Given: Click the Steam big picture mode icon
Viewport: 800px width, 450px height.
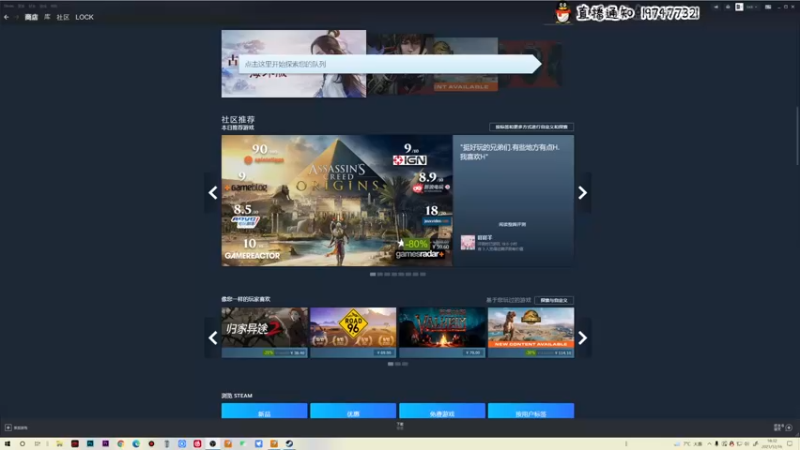Looking at the screenshot, I should (768, 7).
